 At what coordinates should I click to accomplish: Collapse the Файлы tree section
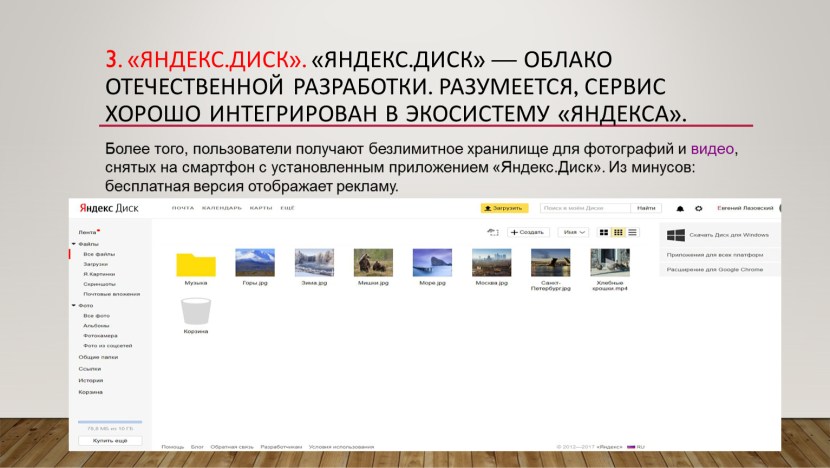(73, 244)
